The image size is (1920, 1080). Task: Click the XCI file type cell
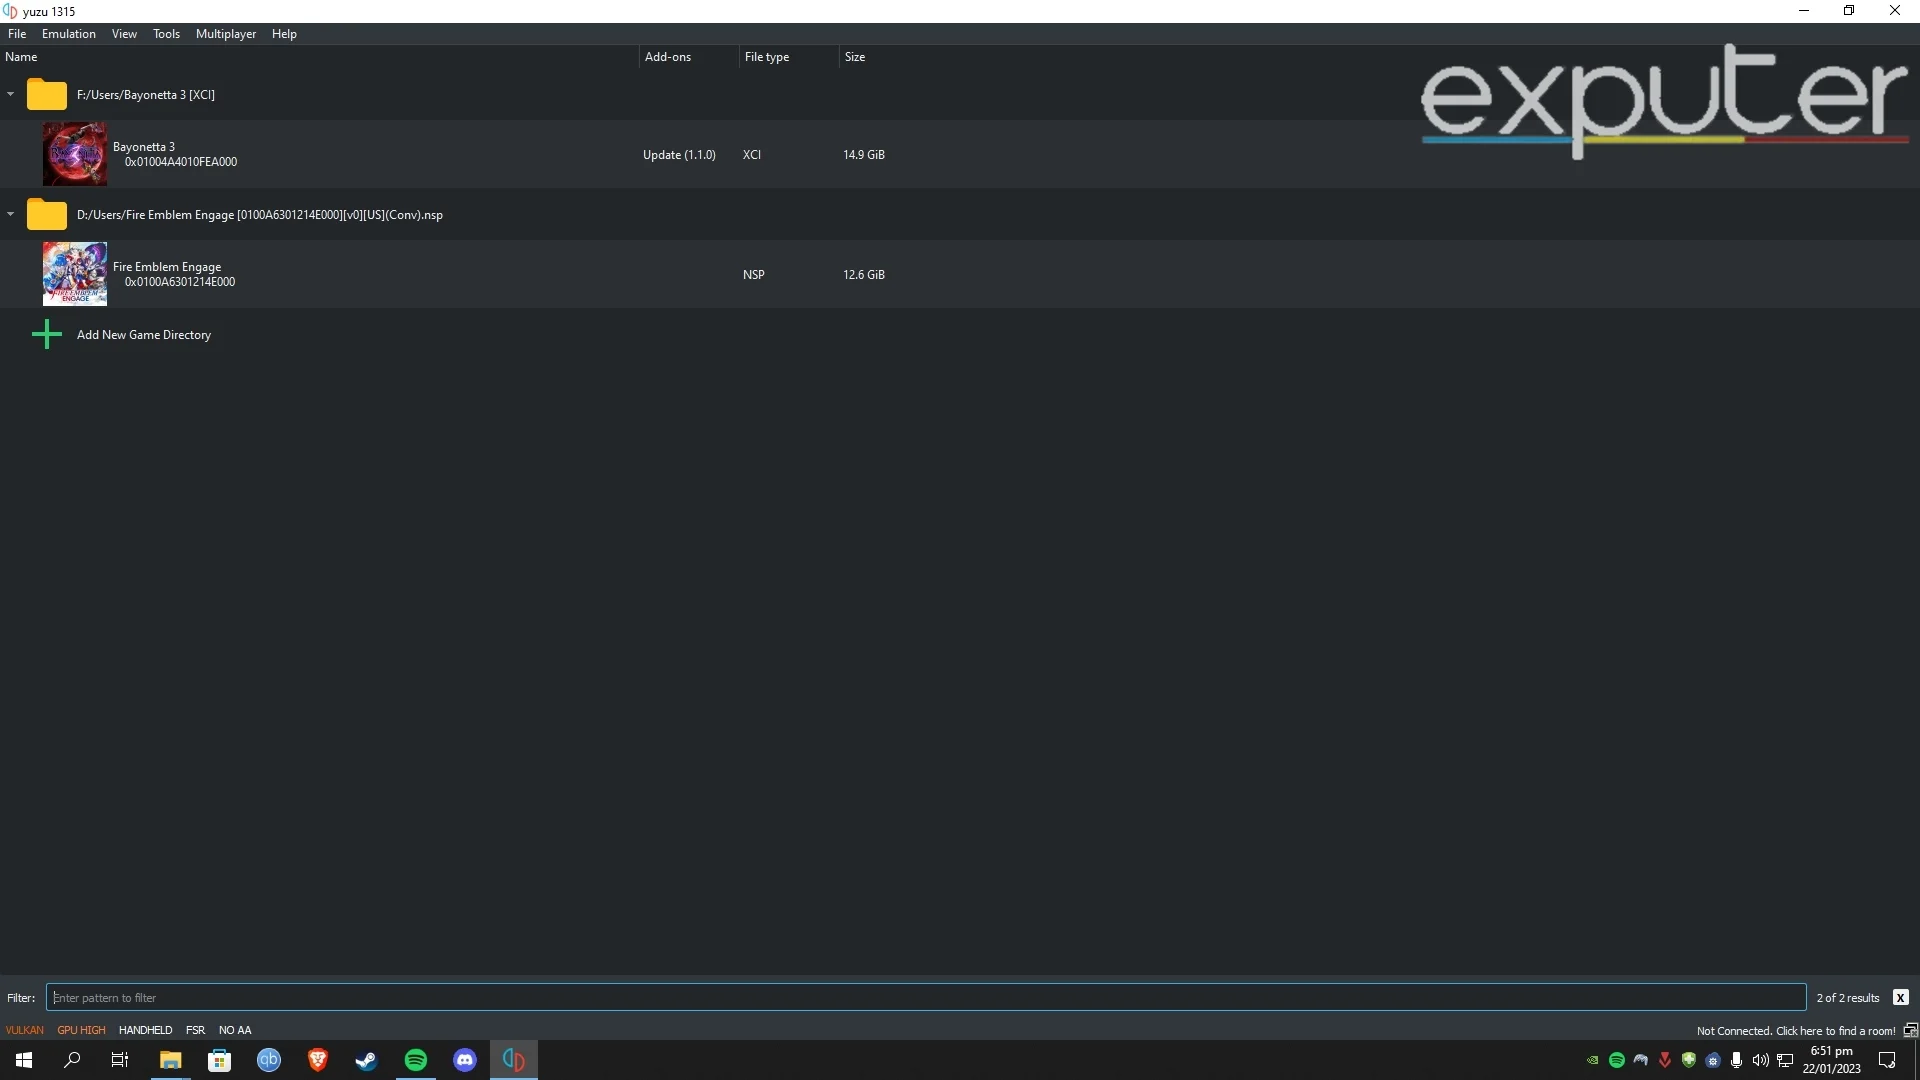[x=752, y=155]
